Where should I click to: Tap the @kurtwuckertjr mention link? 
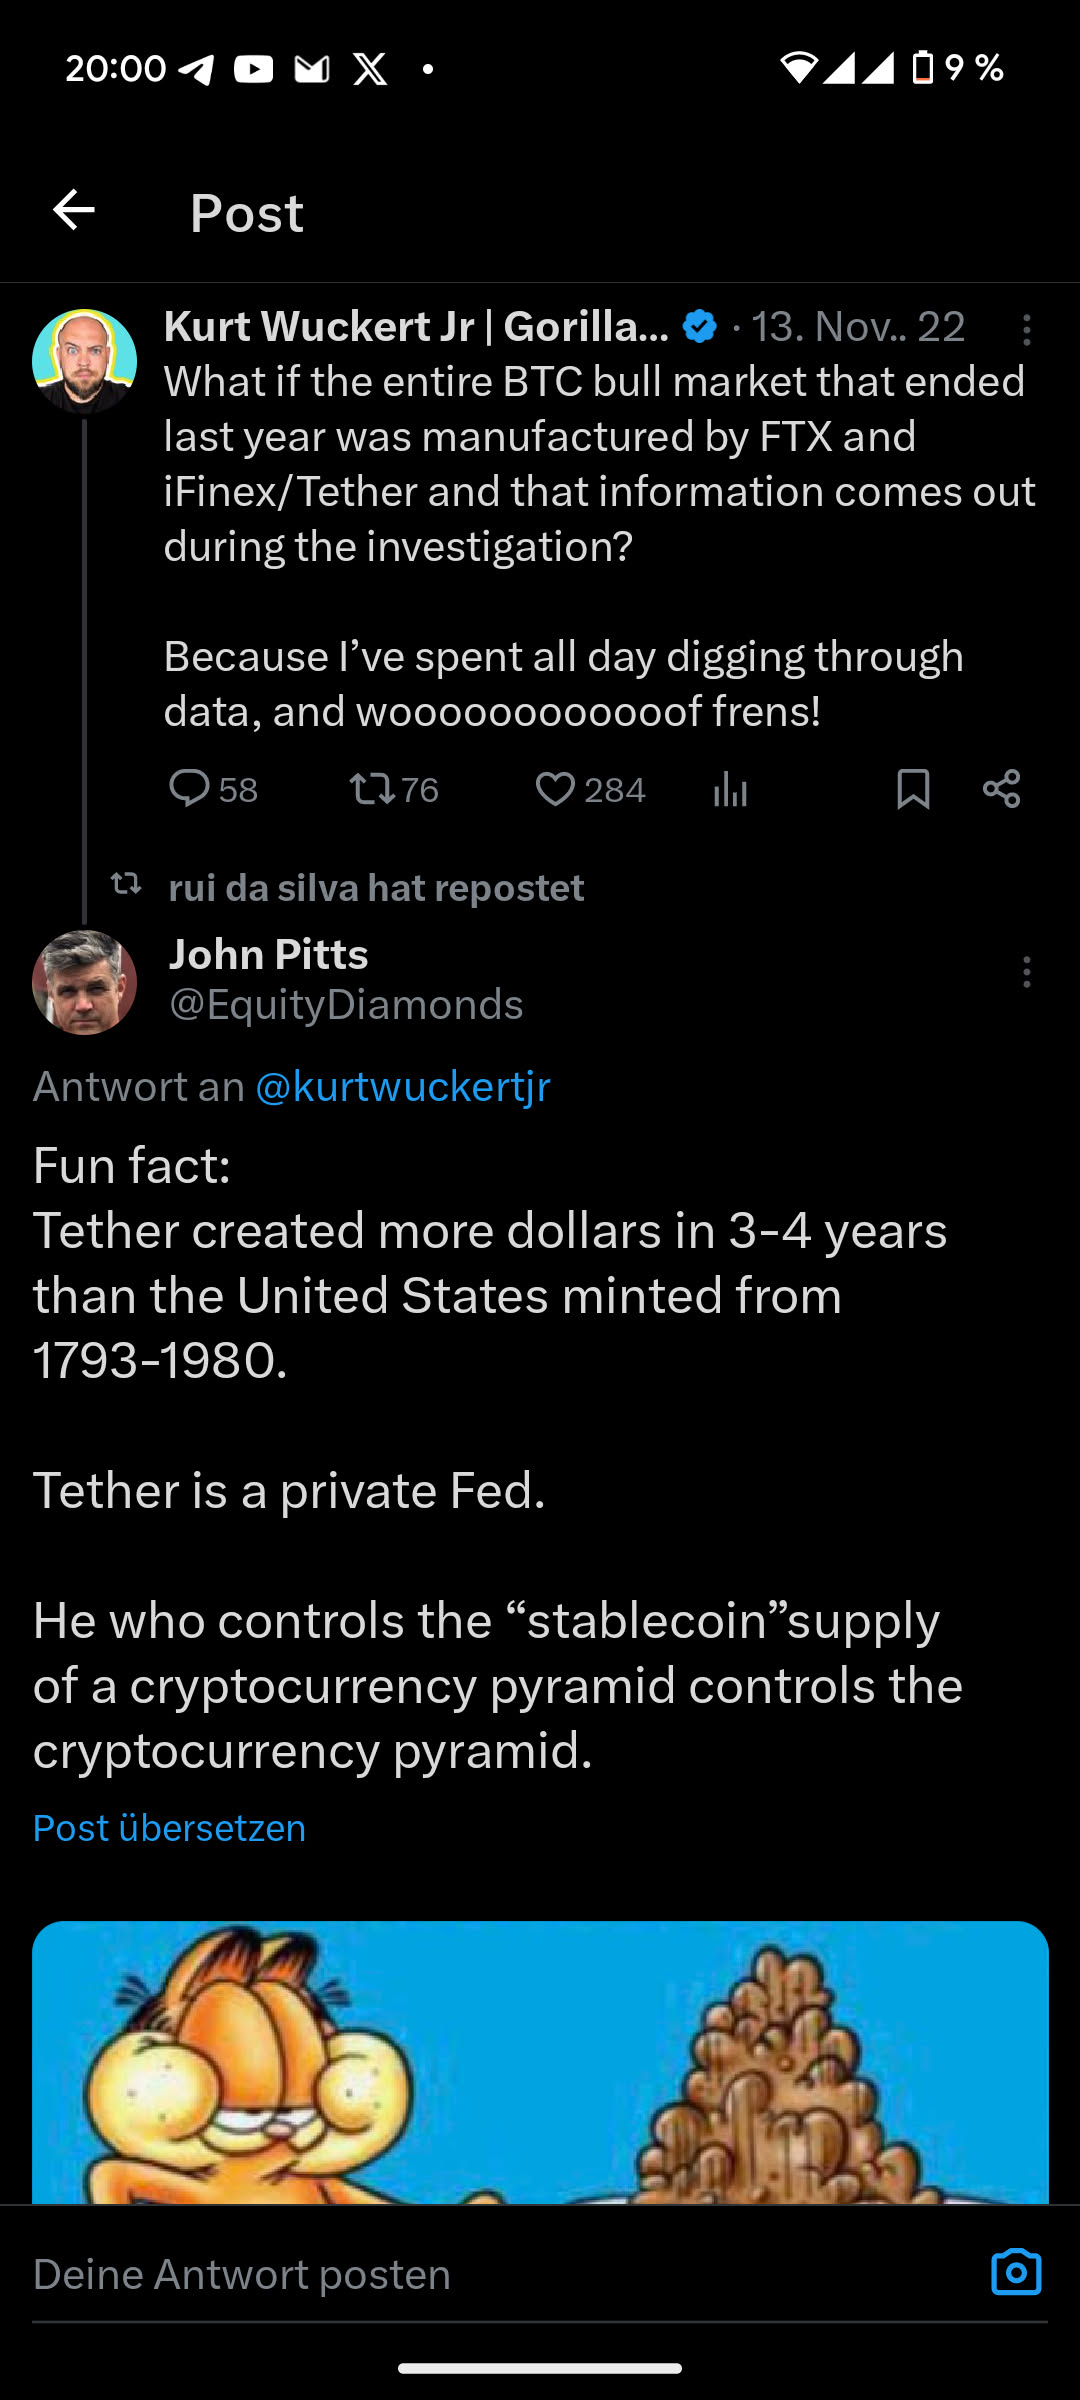click(402, 1087)
